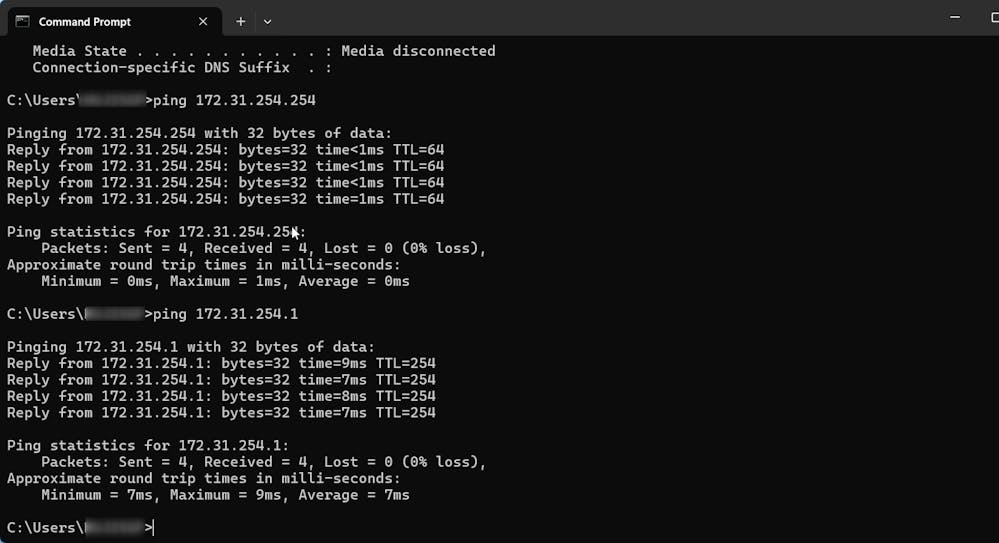Click the reply line showing time=1ms TTL=64
The height and width of the screenshot is (543, 999).
(225, 199)
